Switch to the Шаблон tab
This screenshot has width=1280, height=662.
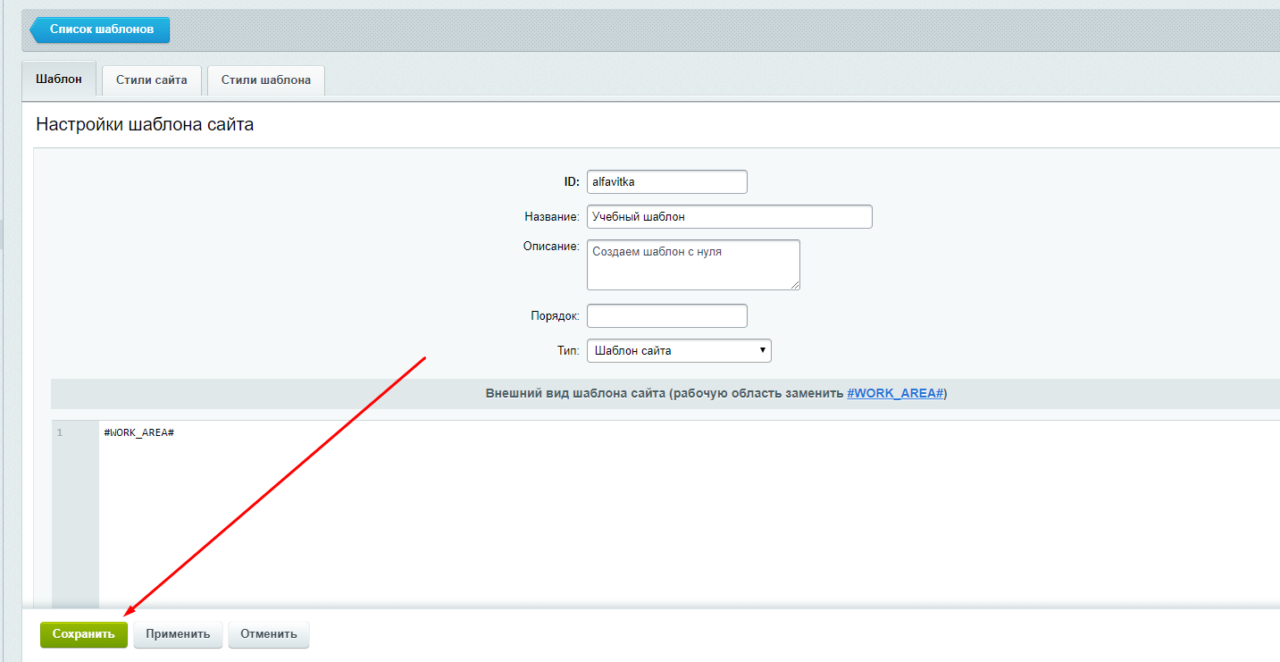click(x=59, y=79)
